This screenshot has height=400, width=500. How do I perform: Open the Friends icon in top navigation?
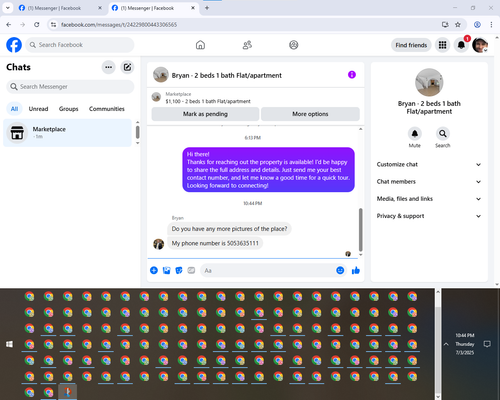pyautogui.click(x=247, y=45)
